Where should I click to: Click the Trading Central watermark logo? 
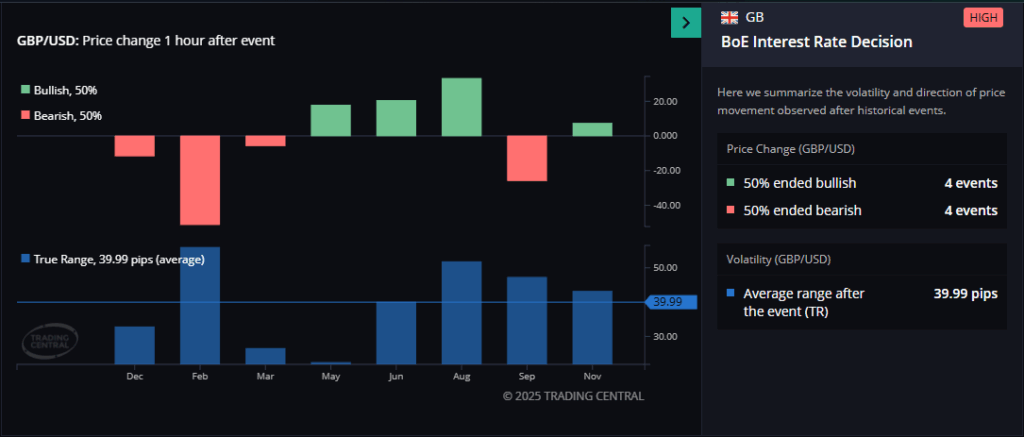pos(50,342)
